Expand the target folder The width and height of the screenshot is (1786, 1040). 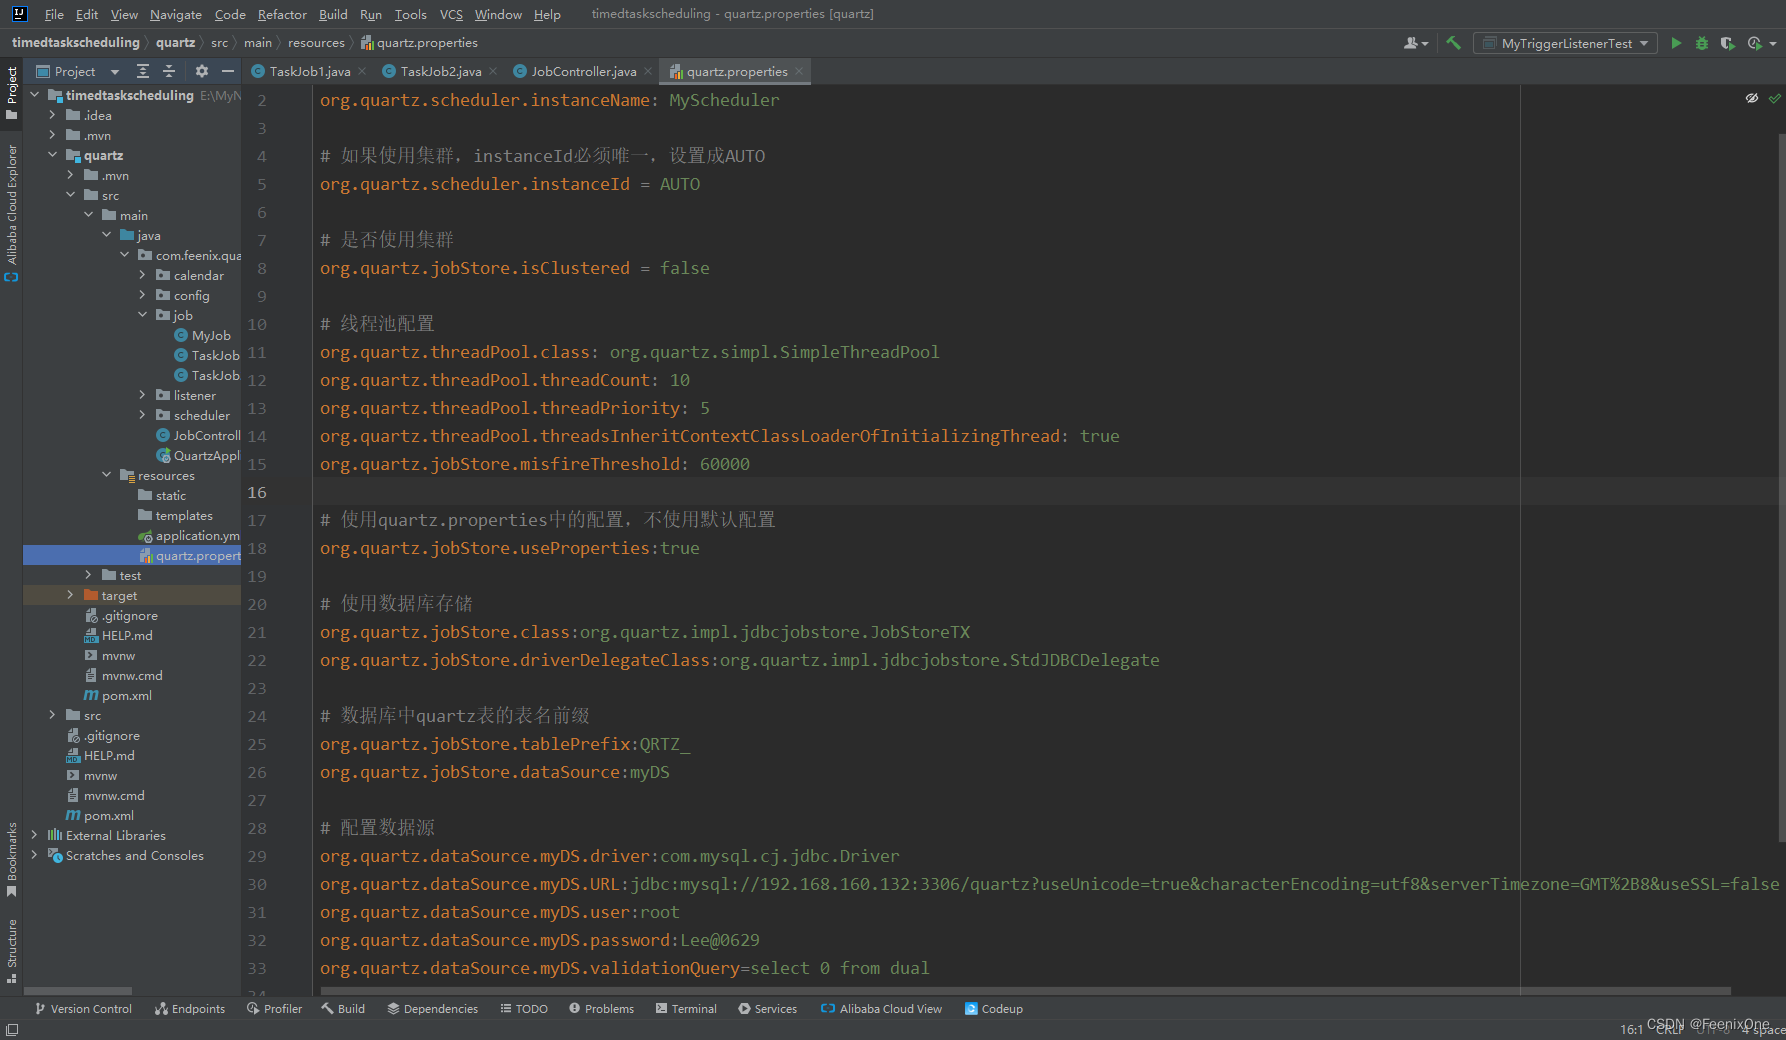tap(71, 595)
